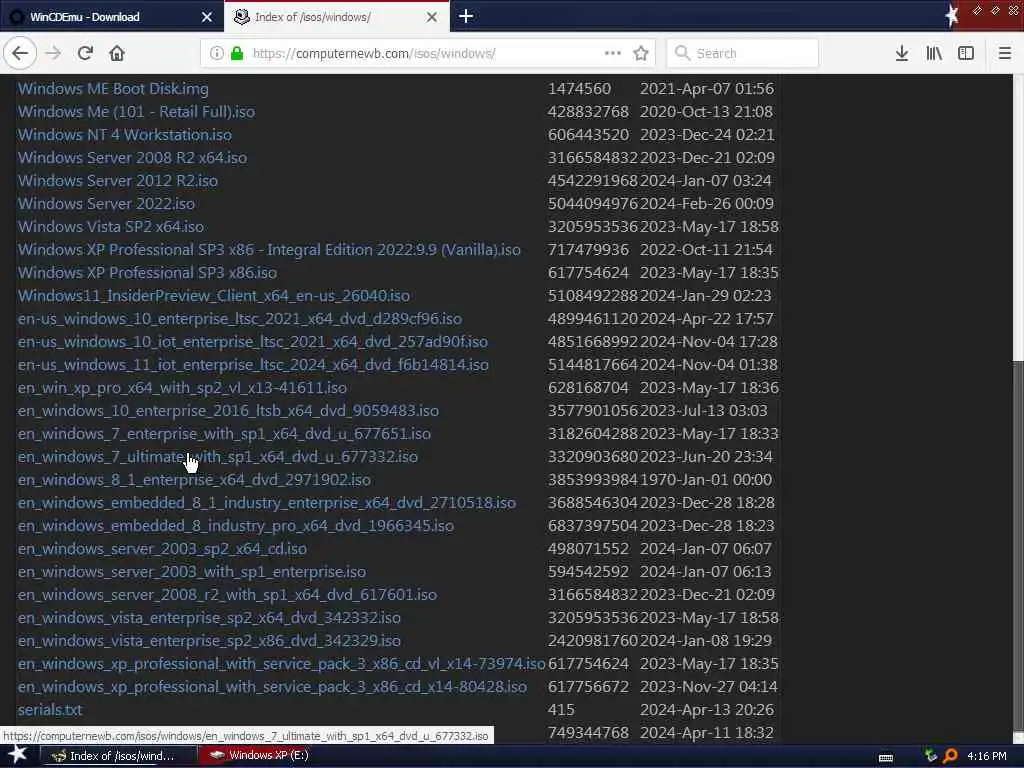Click en-us_windows_10_iot_enterprise_ltsc_2021 iso
The width and height of the screenshot is (1024, 768).
[253, 342]
